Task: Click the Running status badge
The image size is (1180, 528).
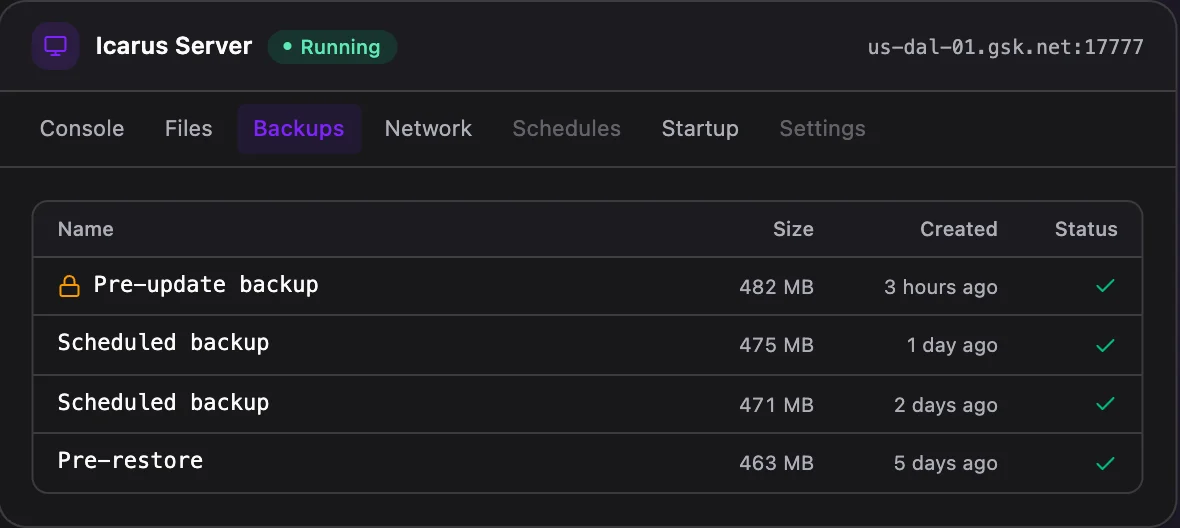Action: pyautogui.click(x=332, y=47)
